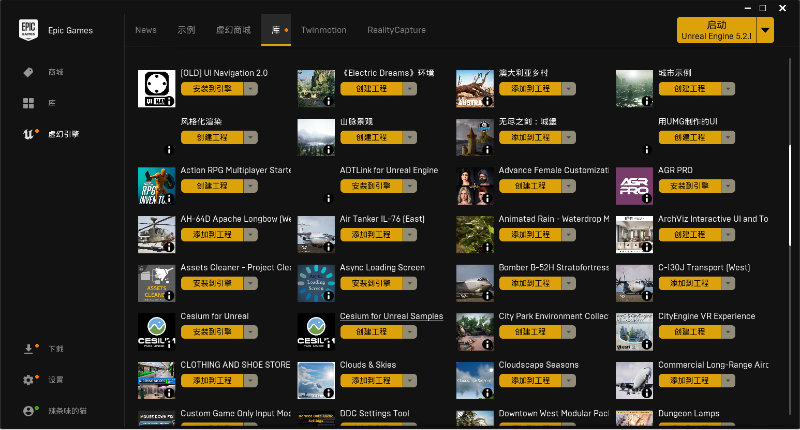Show info icon on Cloudscape Seasons
Viewport: 800px width, 430px height.
click(488, 393)
